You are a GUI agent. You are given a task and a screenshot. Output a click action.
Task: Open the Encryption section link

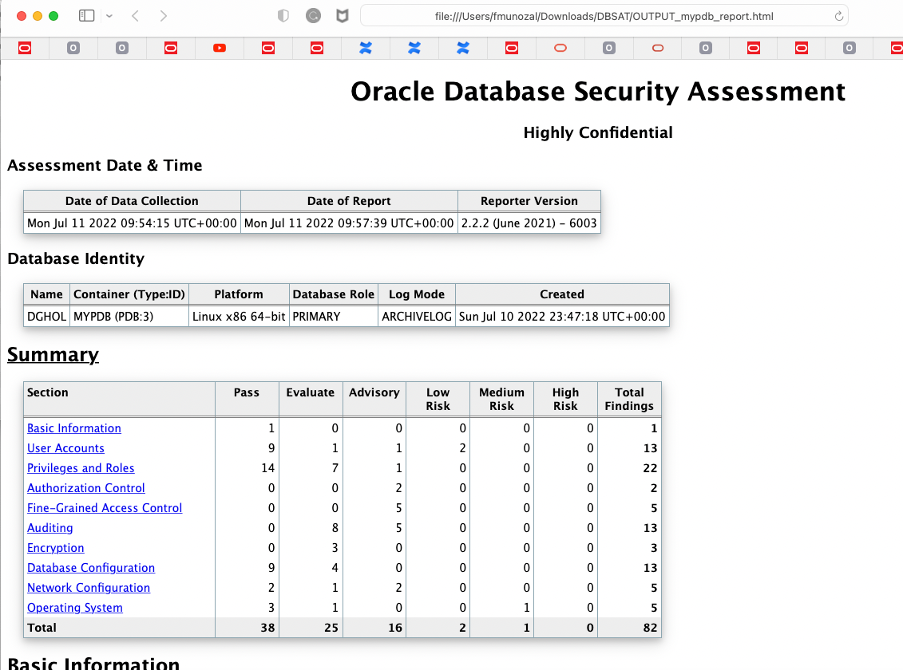(x=55, y=548)
